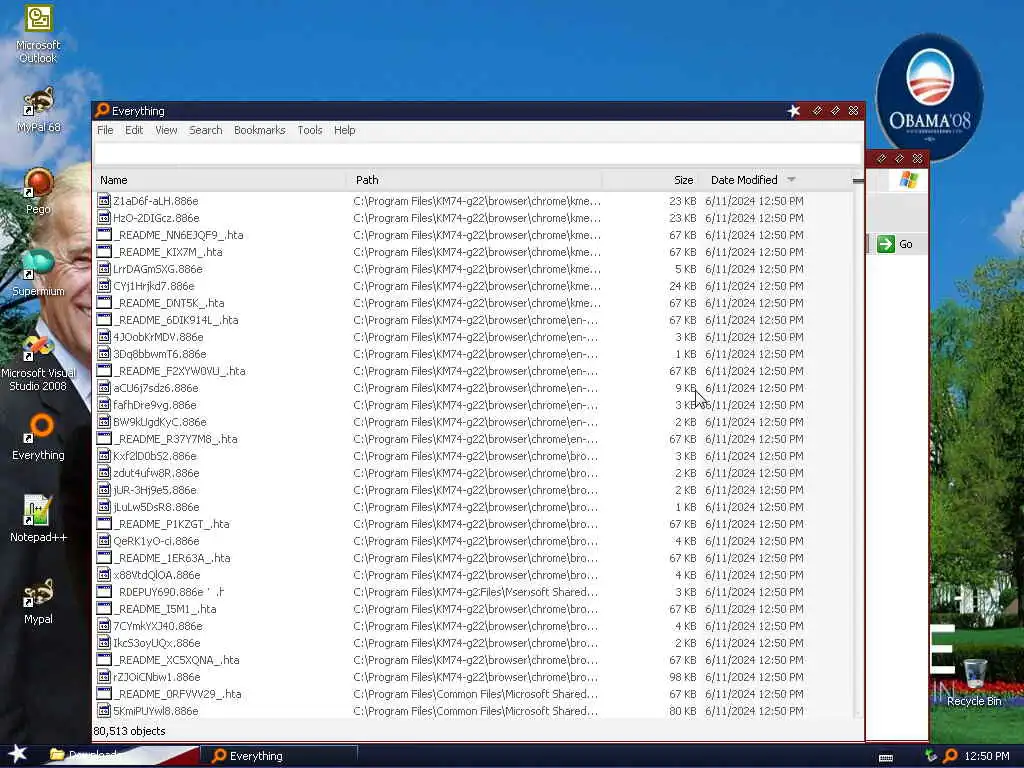Select file jUR-3Hj9e5.886e
Screen dimensions: 1024x768
point(154,489)
